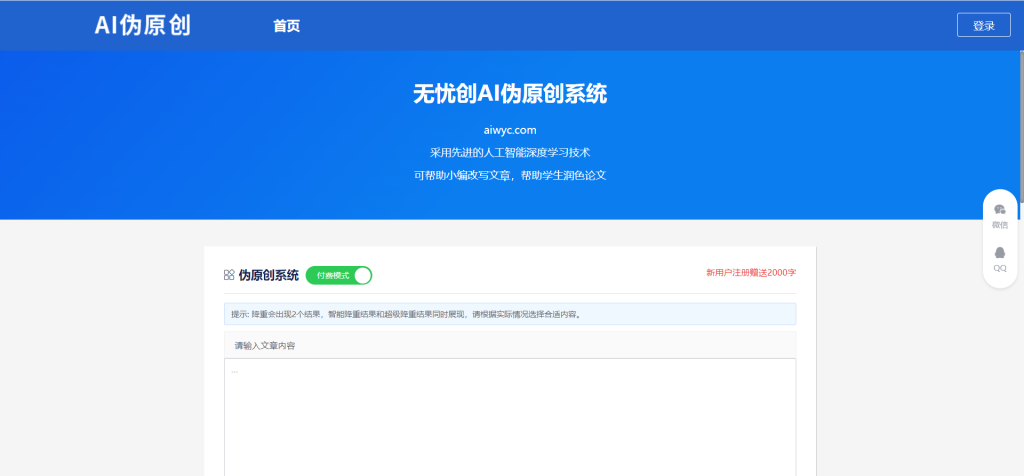Click the blue 提示 hint banner

(x=510, y=314)
